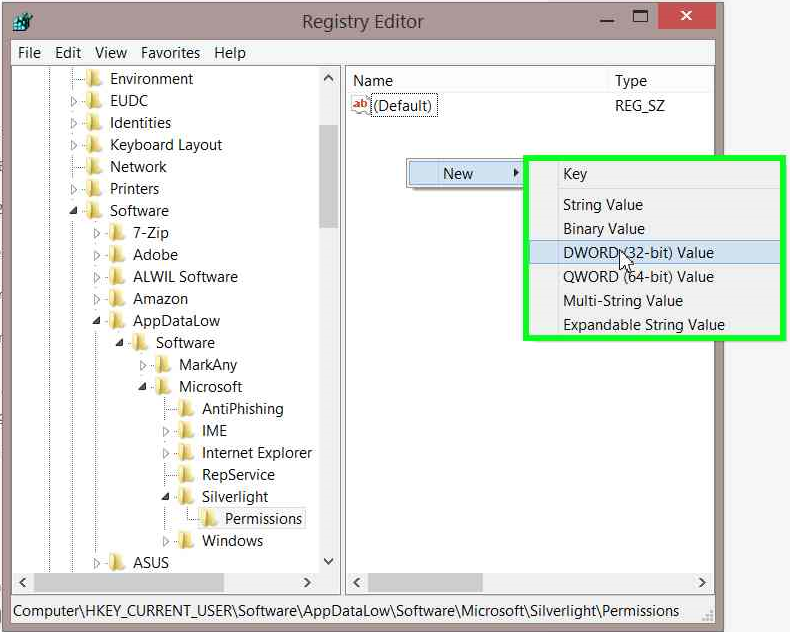Click the ASUS folder icon
Viewport: 790px width, 632px height.
tap(117, 562)
